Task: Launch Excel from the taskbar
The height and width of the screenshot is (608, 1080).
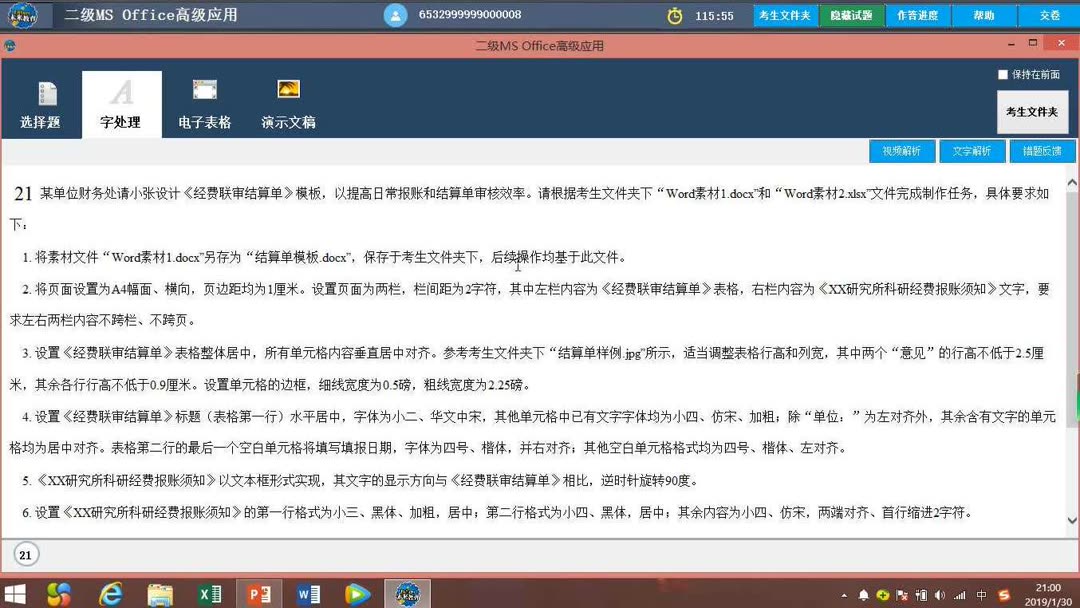Action: [210, 593]
